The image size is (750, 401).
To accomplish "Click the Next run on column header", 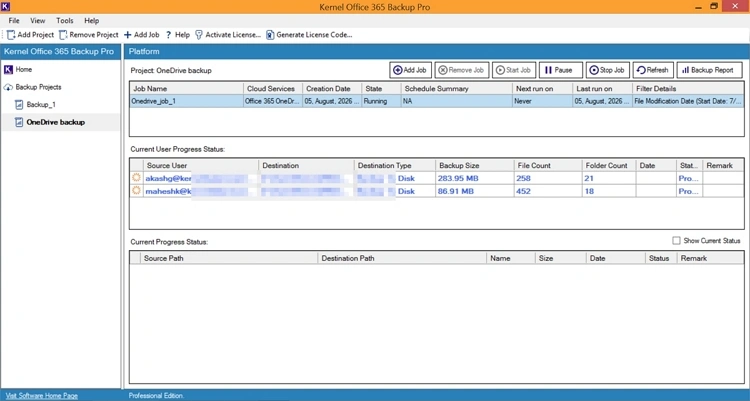I will click(542, 89).
